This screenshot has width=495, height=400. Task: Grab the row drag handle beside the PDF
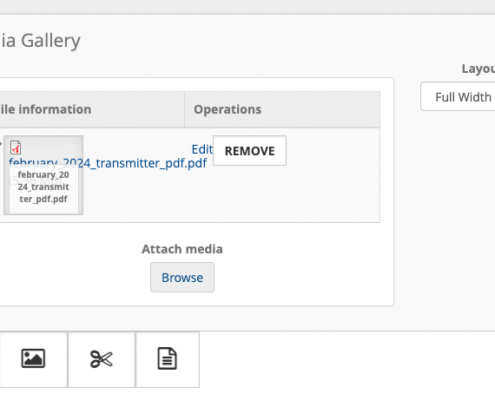[1, 144]
